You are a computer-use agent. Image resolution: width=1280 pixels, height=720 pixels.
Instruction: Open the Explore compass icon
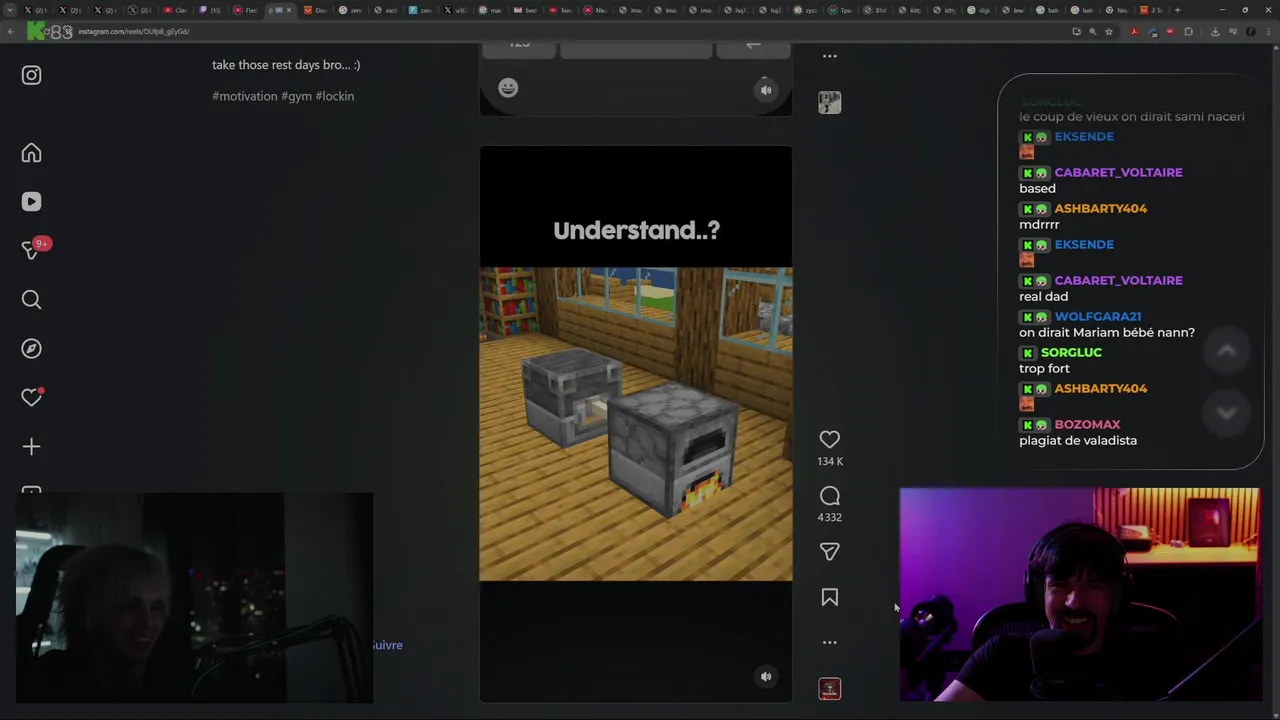pos(32,349)
